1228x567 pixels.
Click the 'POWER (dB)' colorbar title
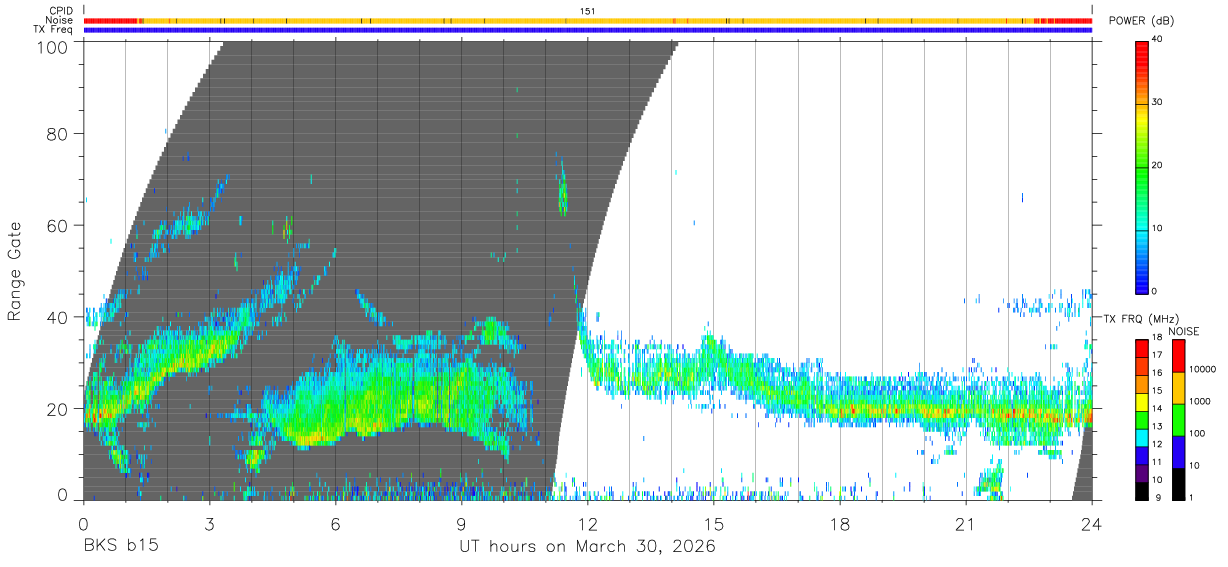click(x=1141, y=21)
